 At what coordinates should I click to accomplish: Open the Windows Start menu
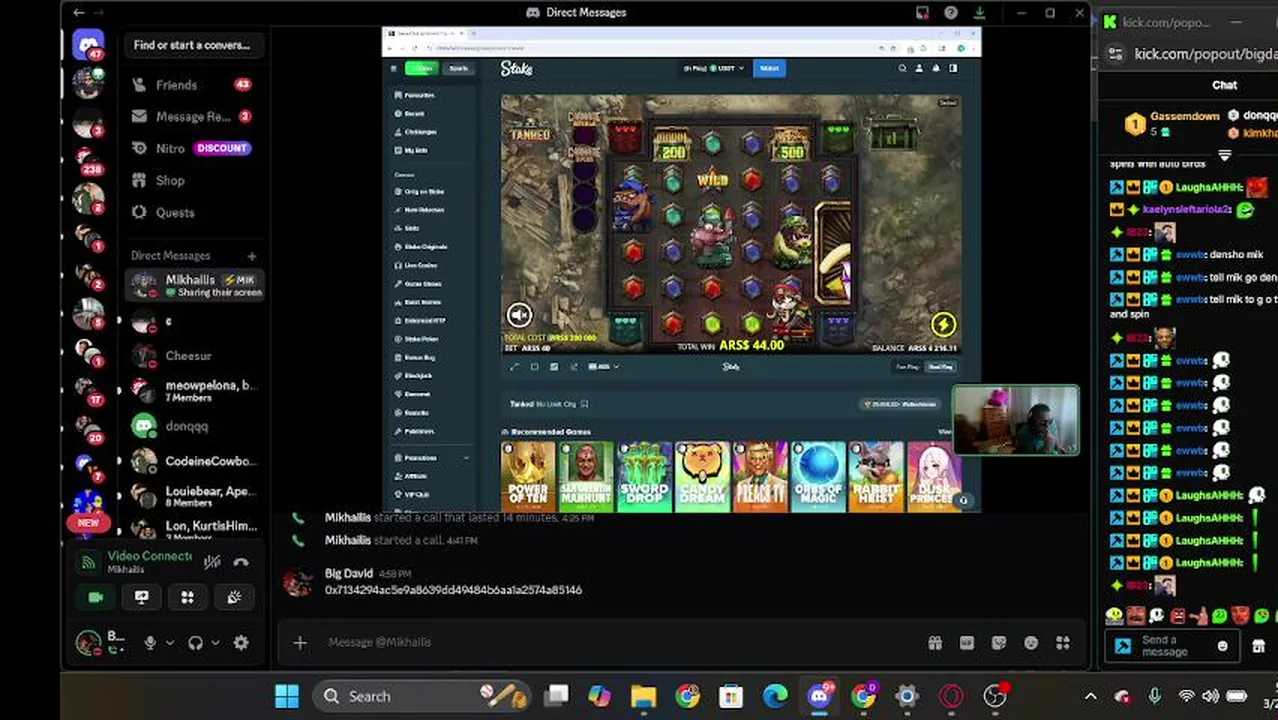(x=287, y=696)
